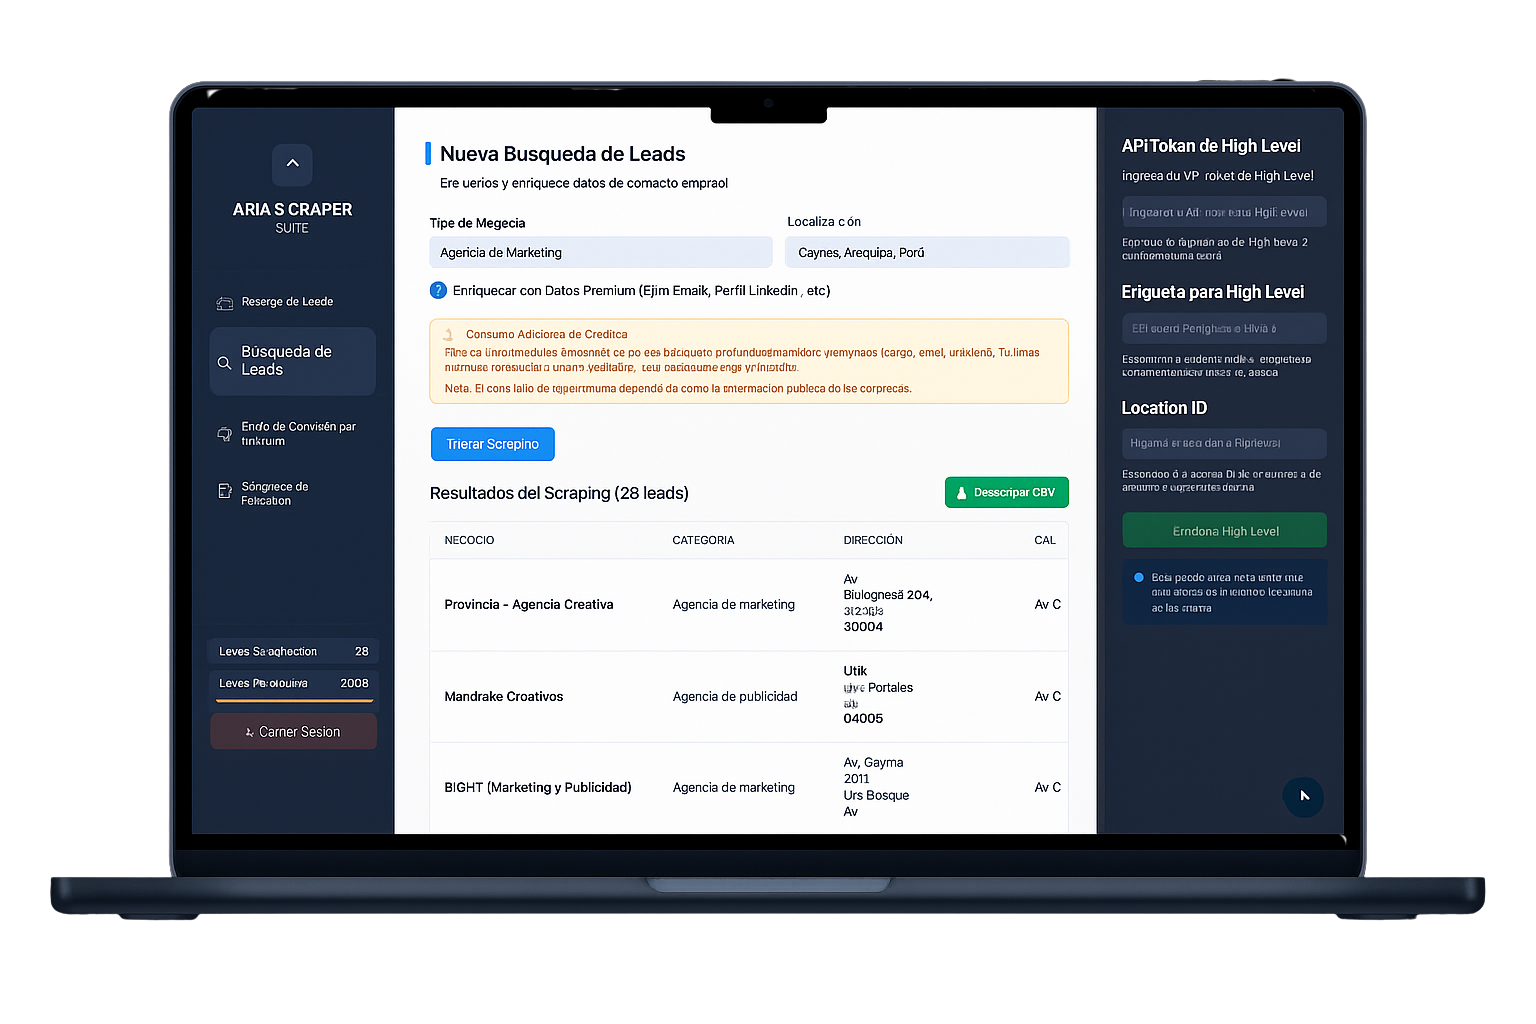Click the warning icon beside "Consumo Adiciorea de Creditca"
The width and height of the screenshot is (1536, 1024).
(x=449, y=335)
